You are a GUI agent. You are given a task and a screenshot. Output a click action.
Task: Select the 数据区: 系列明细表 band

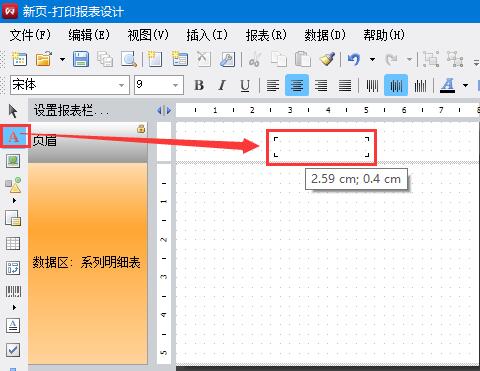pyautogui.click(x=88, y=263)
